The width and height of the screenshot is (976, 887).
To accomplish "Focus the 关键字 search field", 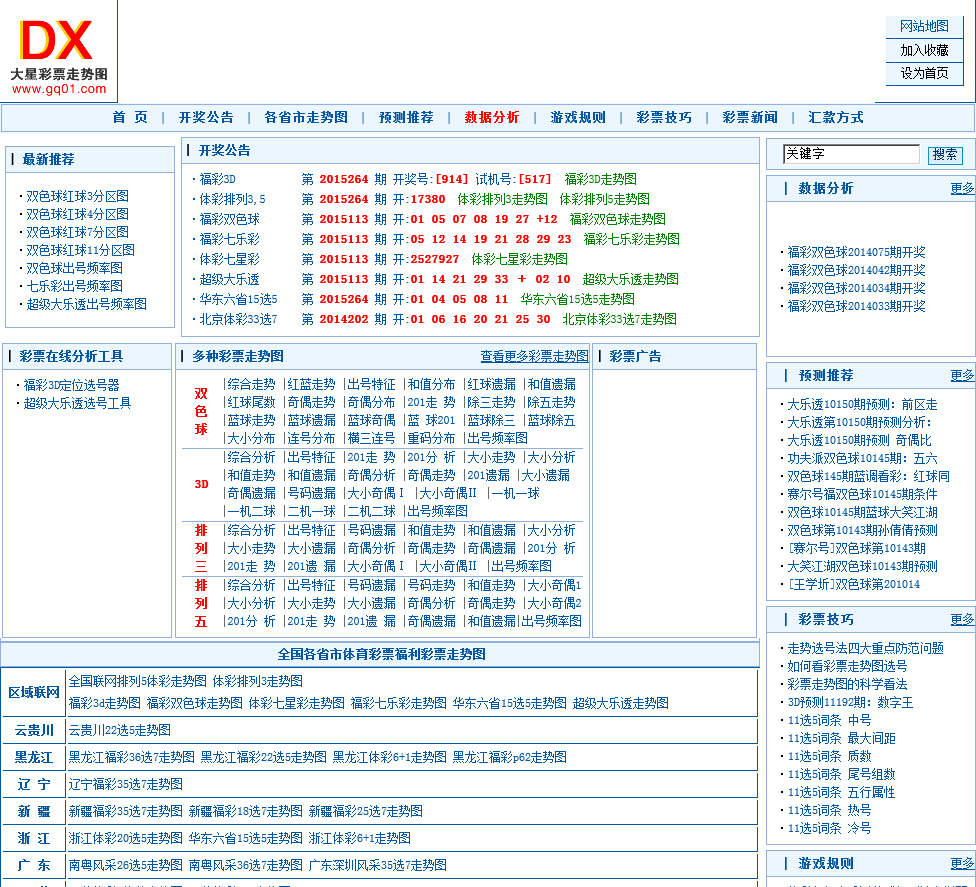I will pos(851,154).
